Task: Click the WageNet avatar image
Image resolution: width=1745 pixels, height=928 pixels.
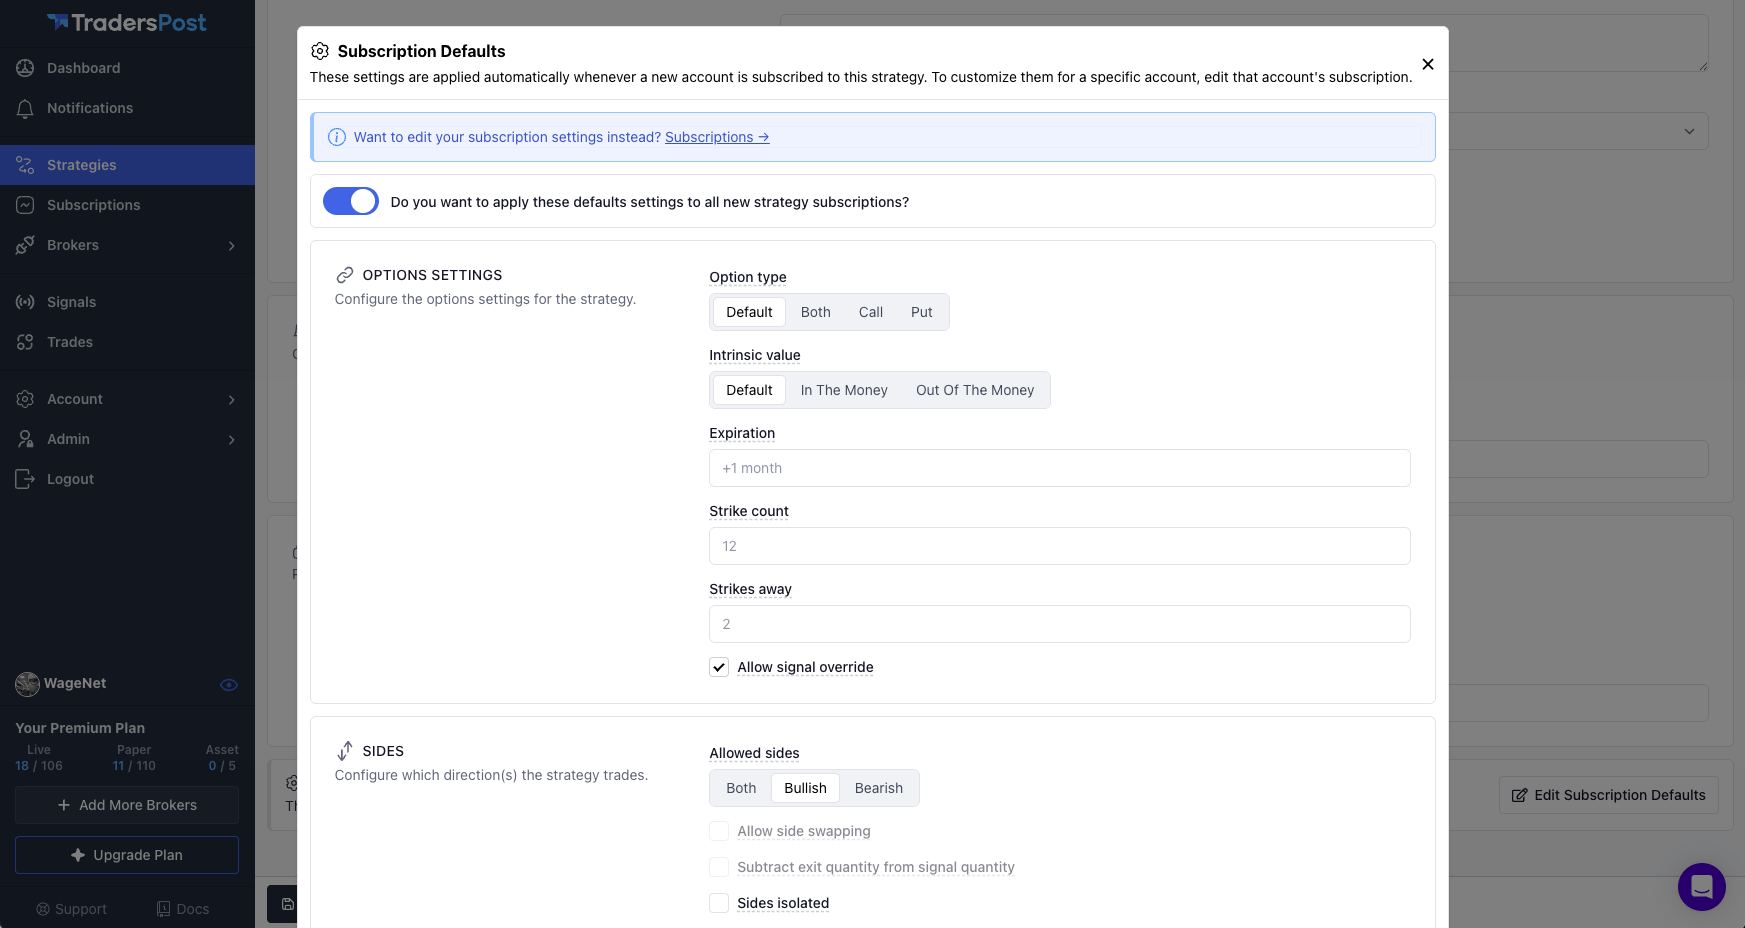Action: (x=27, y=684)
